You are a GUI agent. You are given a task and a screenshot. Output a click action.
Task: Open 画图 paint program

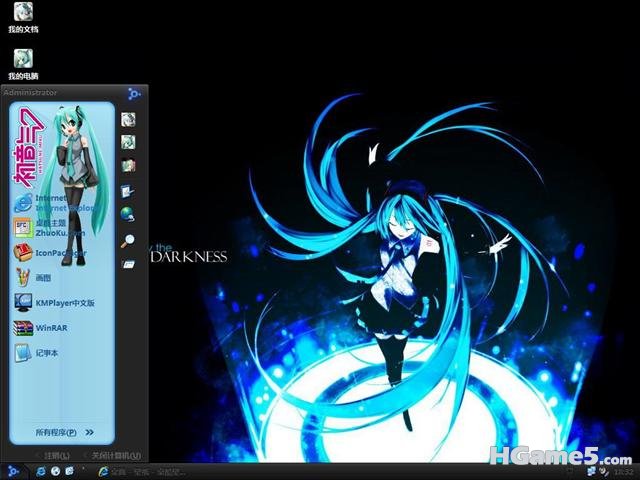point(33,278)
